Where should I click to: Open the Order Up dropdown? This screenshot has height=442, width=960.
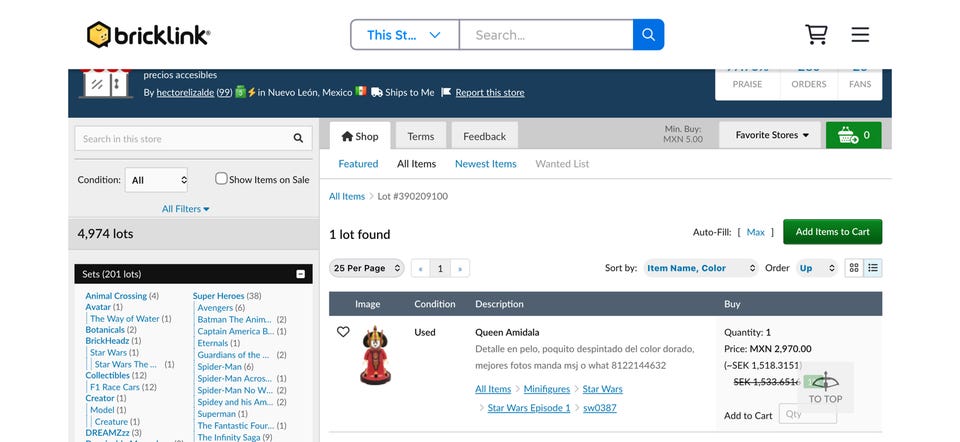click(817, 268)
